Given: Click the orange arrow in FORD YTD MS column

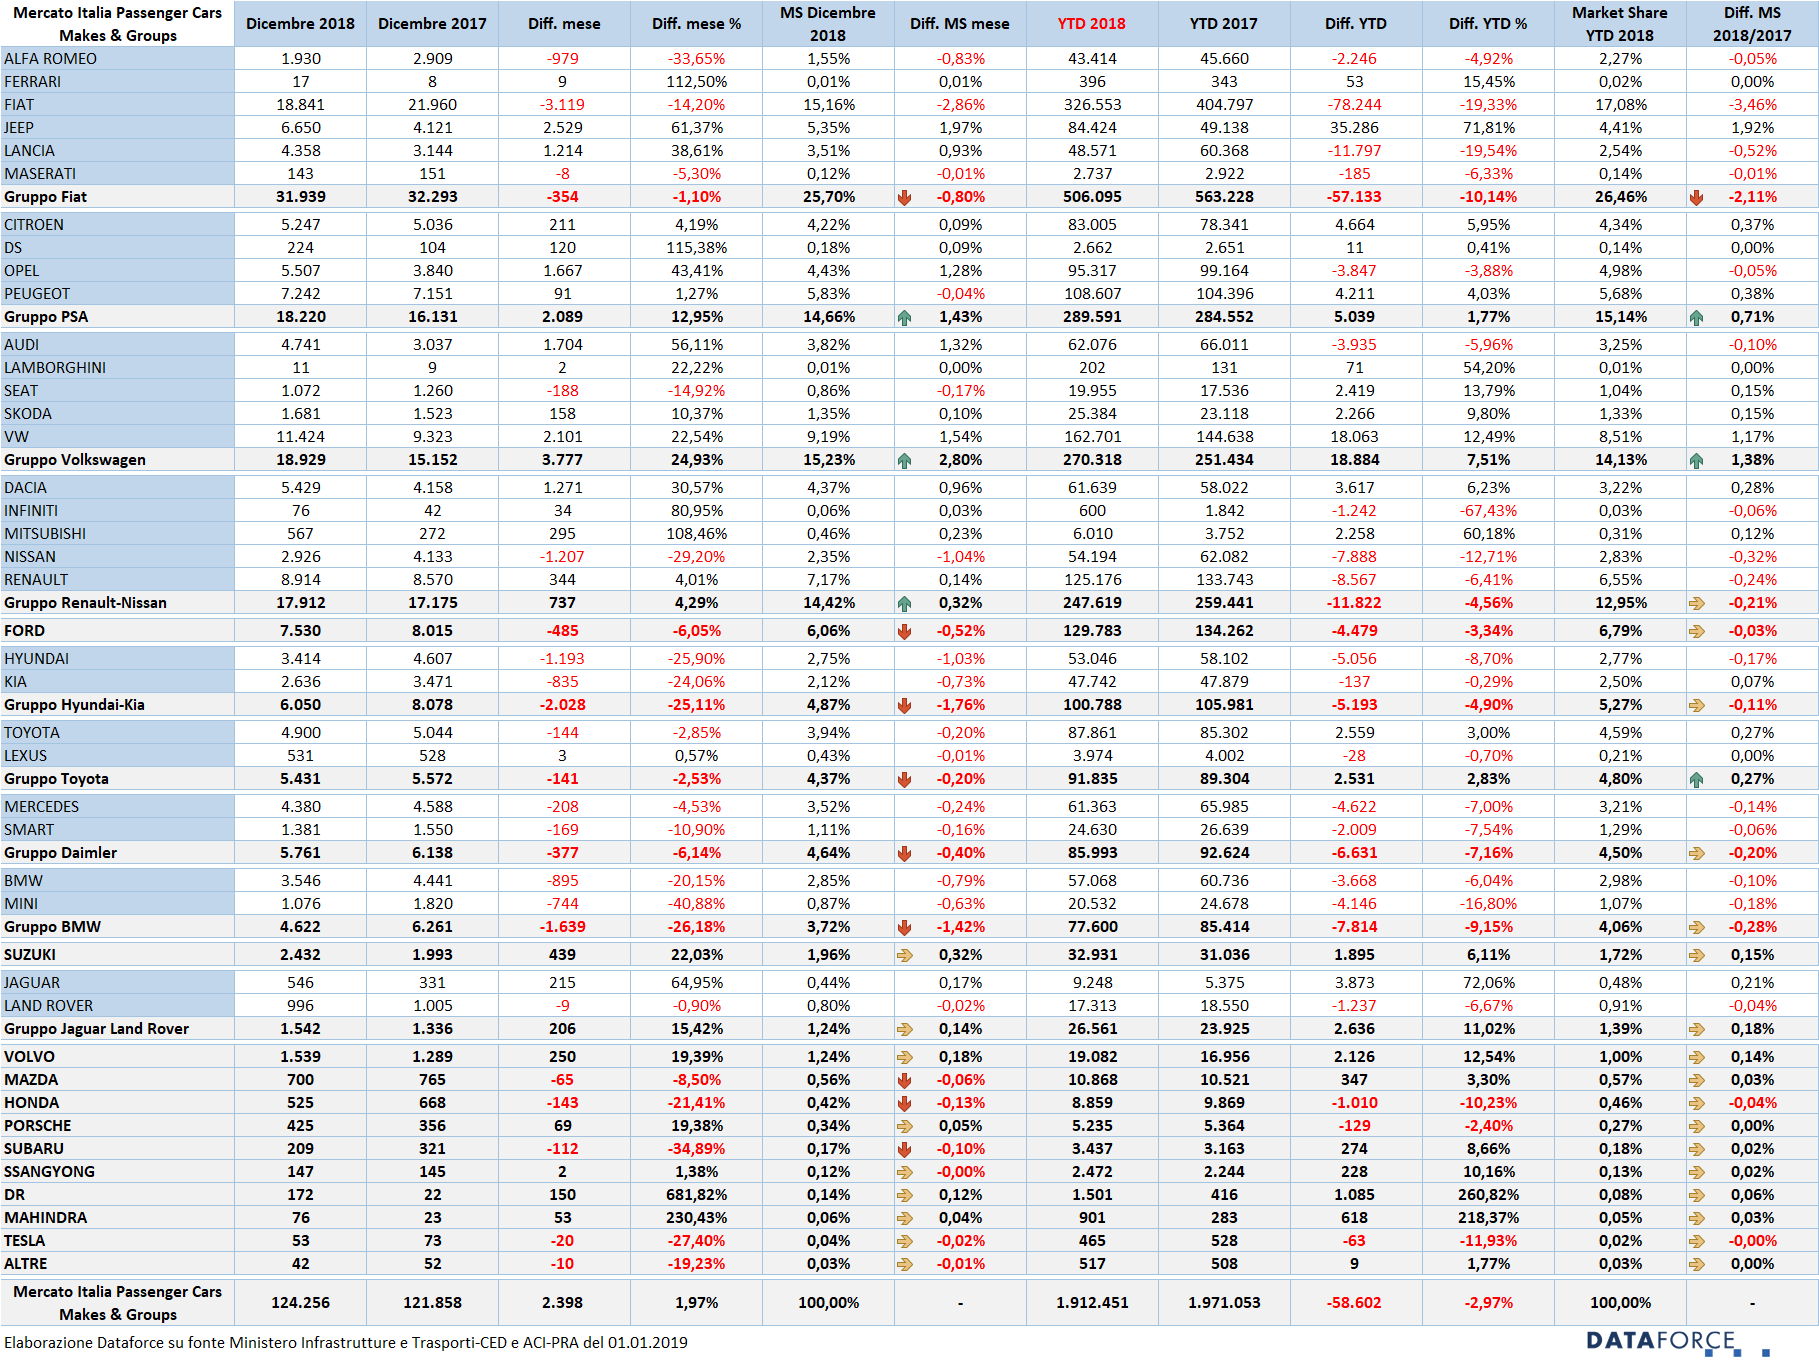Looking at the screenshot, I should pyautogui.click(x=1696, y=631).
